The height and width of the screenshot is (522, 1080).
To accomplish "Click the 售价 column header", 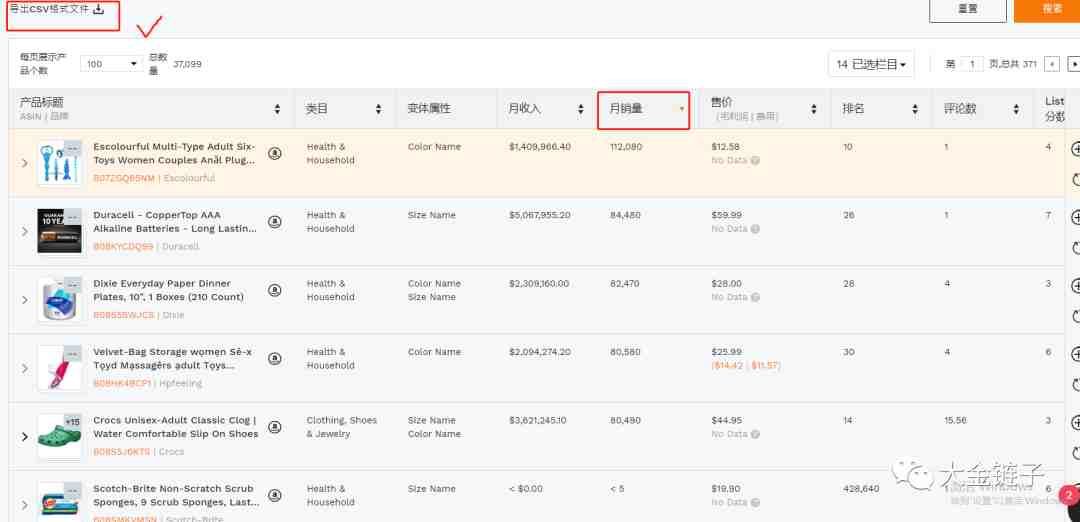I will tap(722, 103).
